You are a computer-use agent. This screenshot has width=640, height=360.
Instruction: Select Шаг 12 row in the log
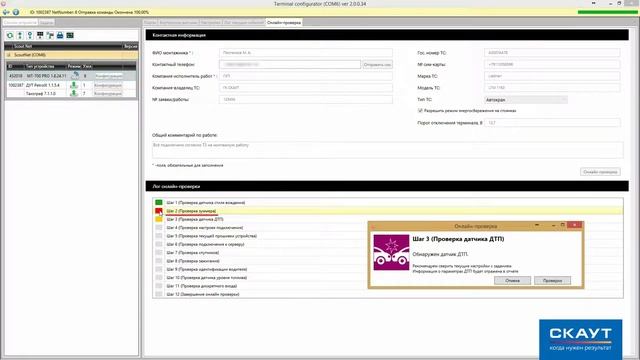pos(388,294)
